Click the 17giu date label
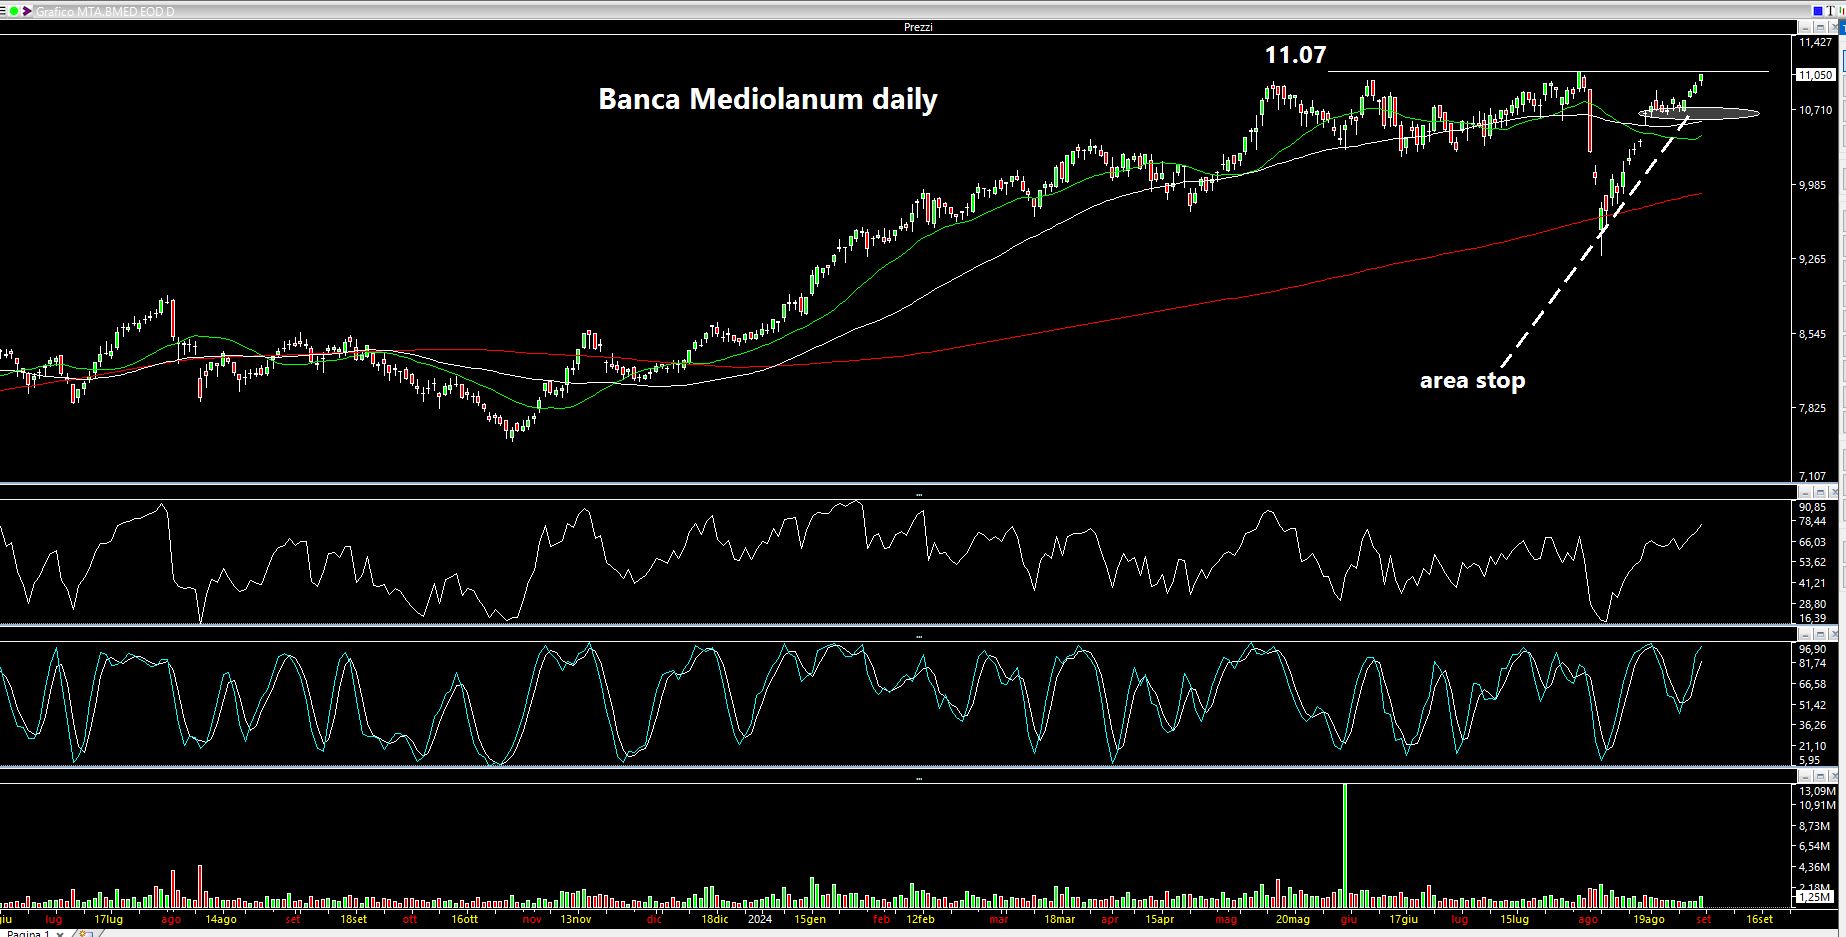Viewport: 1846px width, 937px height. click(x=1404, y=919)
